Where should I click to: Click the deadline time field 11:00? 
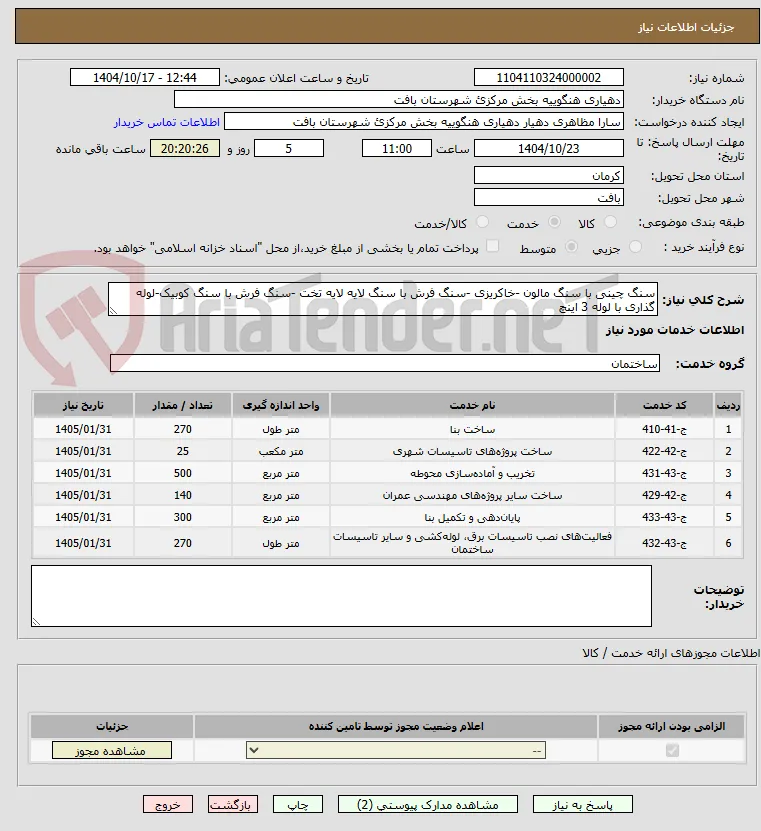[396, 148]
